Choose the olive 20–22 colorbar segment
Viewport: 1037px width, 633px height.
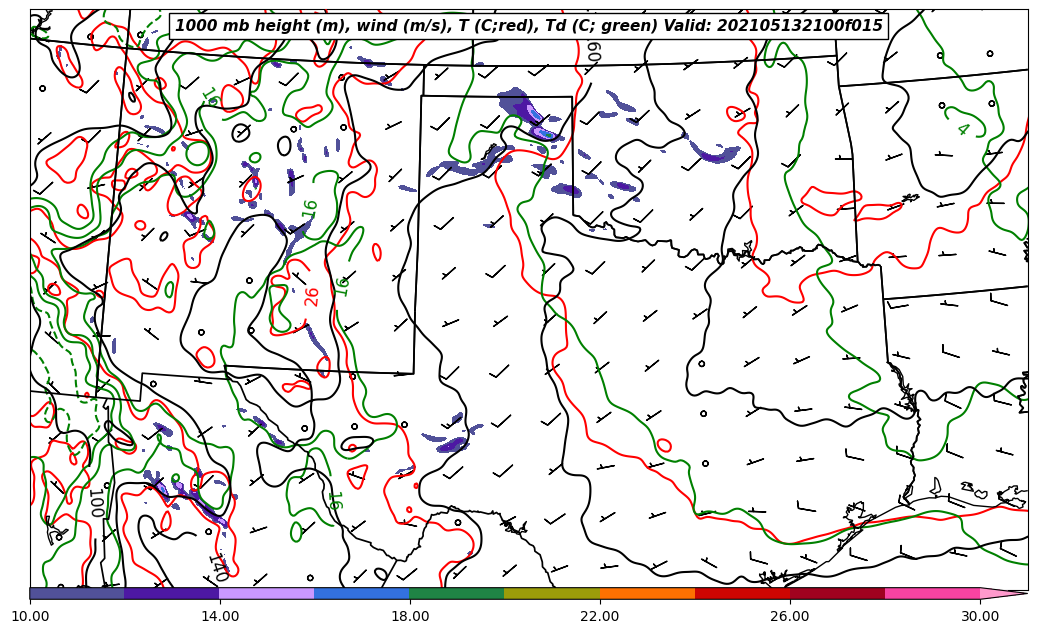552,593
